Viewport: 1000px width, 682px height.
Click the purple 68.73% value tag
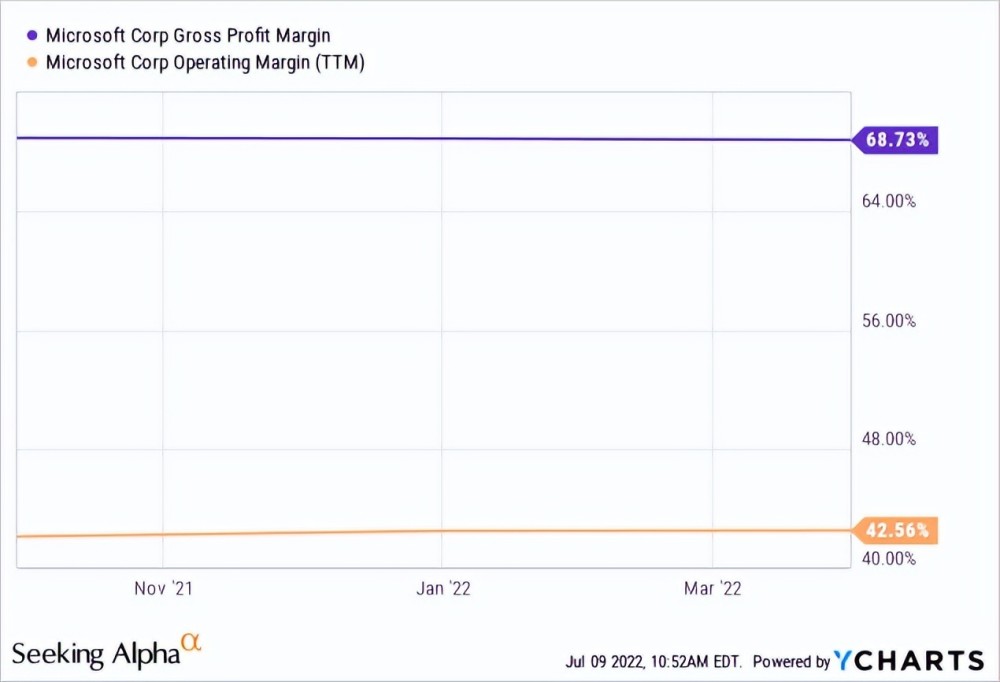pyautogui.click(x=896, y=140)
